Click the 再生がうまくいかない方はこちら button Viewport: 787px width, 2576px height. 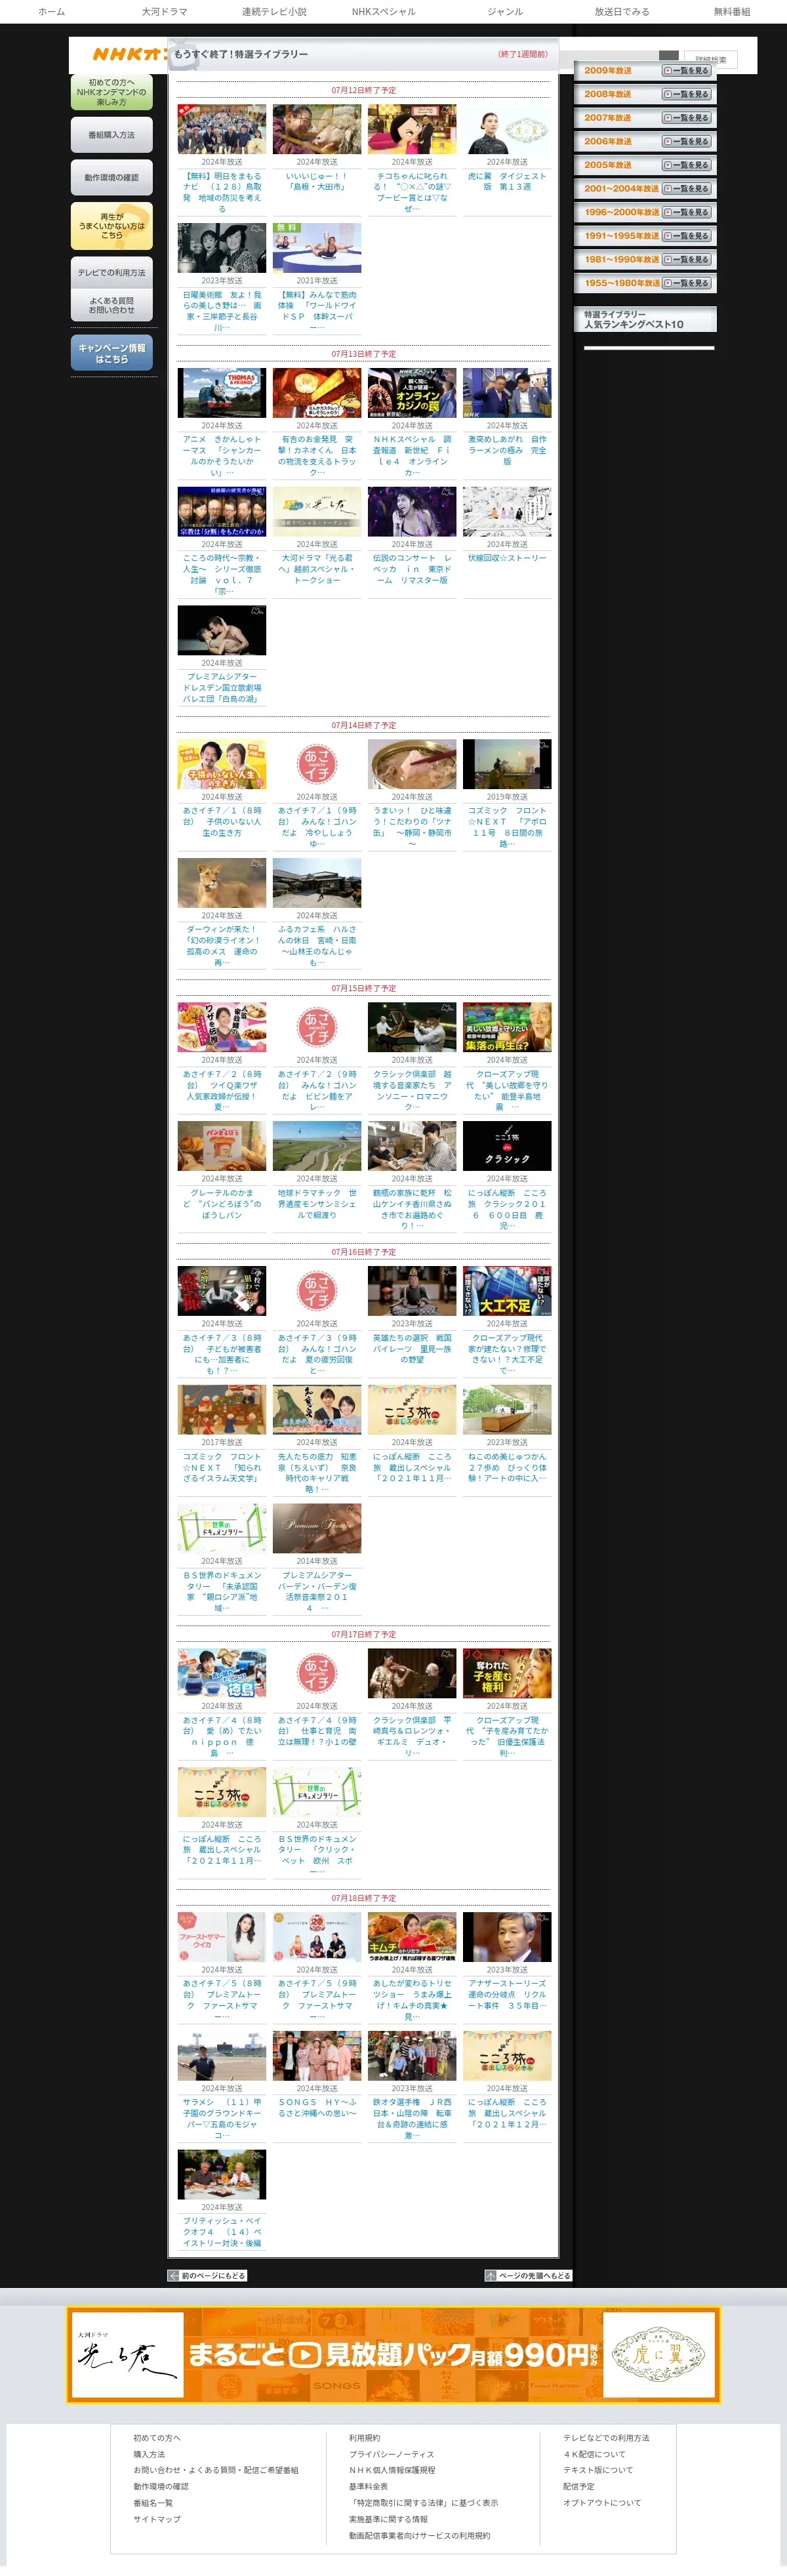112,226
